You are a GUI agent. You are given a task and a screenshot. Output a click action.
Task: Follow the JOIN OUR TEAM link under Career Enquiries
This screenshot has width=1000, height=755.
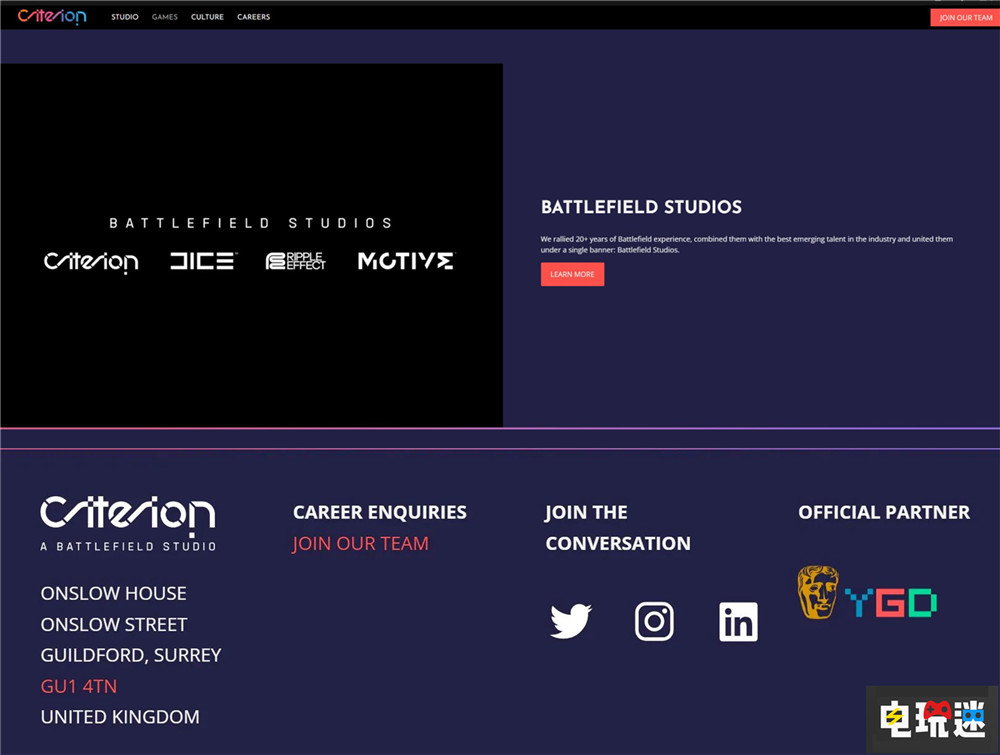pos(360,543)
